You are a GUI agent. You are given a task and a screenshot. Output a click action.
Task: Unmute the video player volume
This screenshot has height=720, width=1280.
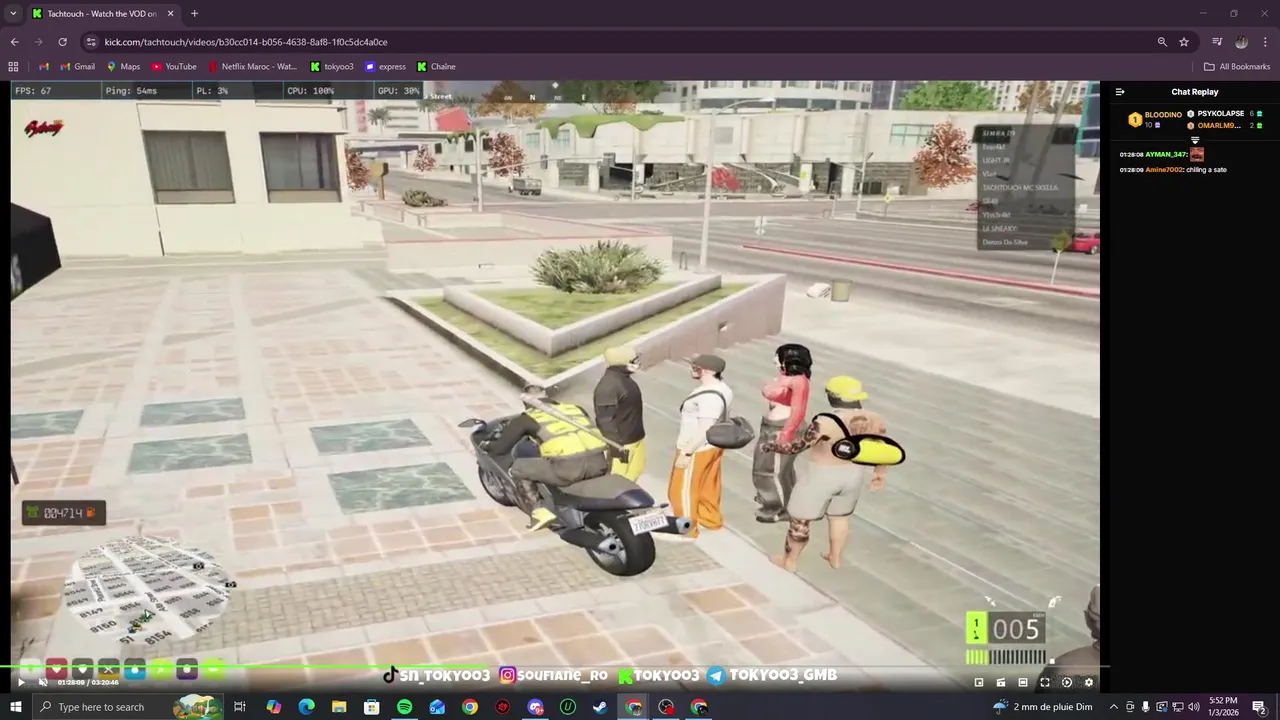[43, 682]
